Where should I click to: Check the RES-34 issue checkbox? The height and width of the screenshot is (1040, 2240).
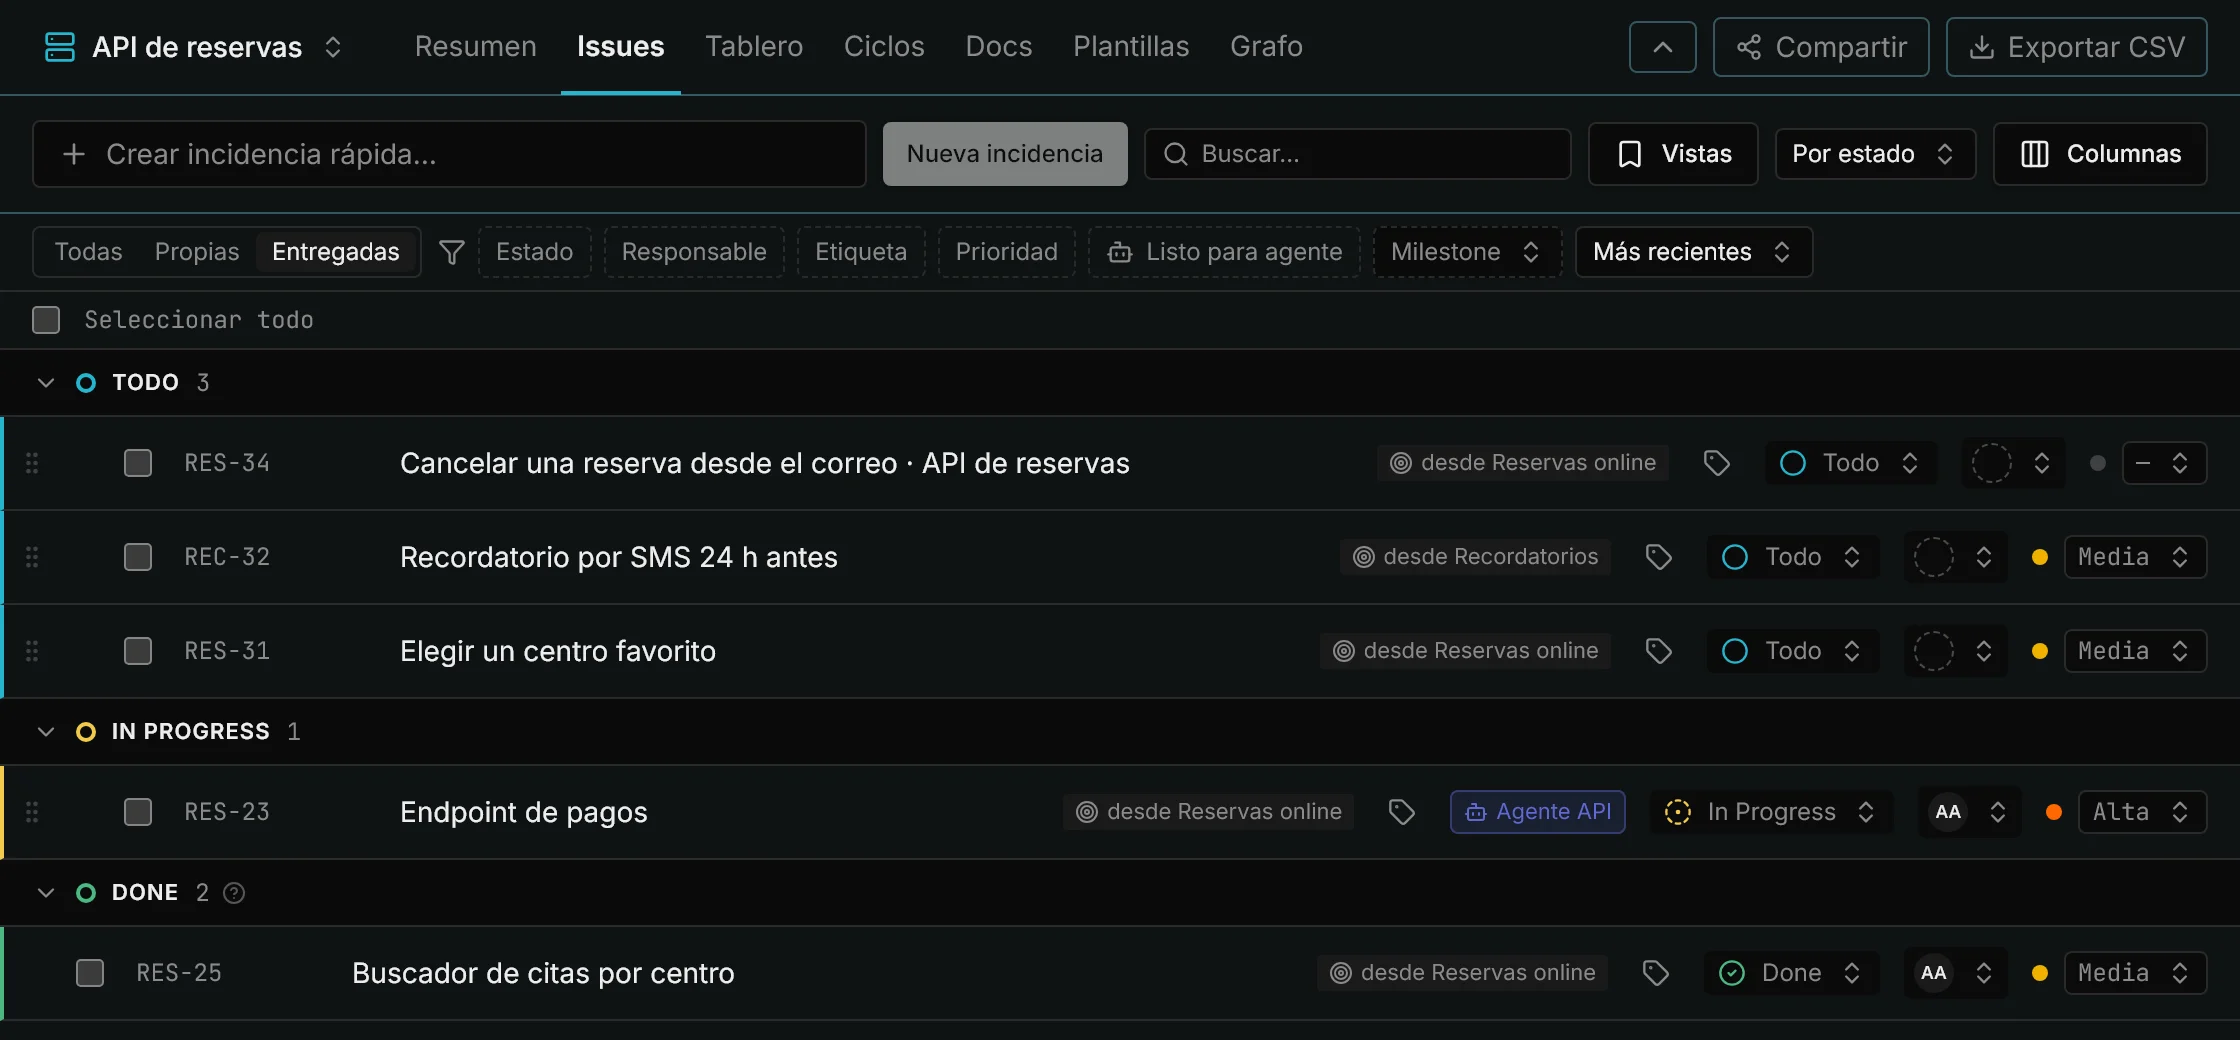[138, 463]
